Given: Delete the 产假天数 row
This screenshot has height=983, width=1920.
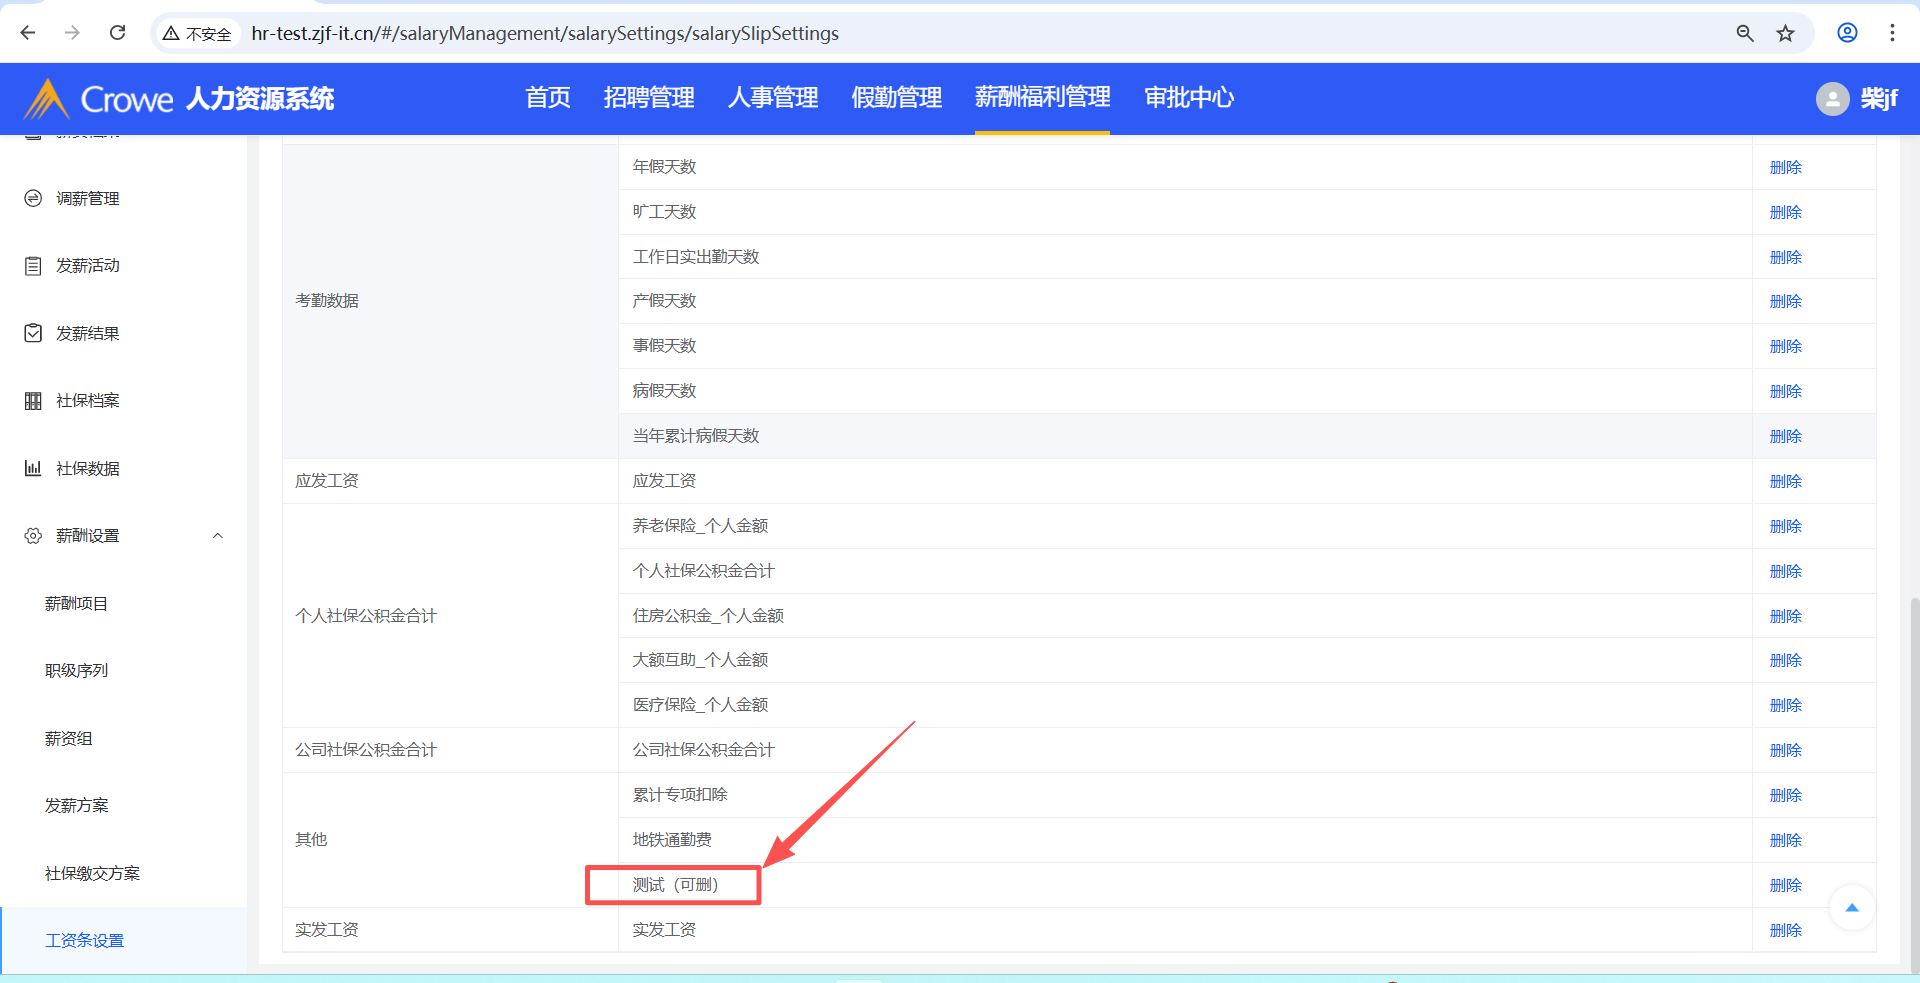Looking at the screenshot, I should (1785, 301).
